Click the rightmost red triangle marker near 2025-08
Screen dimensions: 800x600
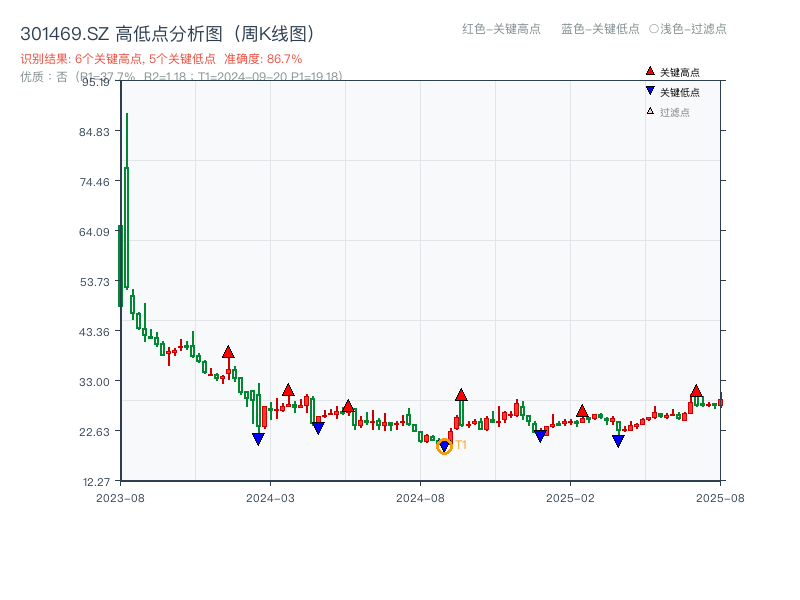click(696, 391)
